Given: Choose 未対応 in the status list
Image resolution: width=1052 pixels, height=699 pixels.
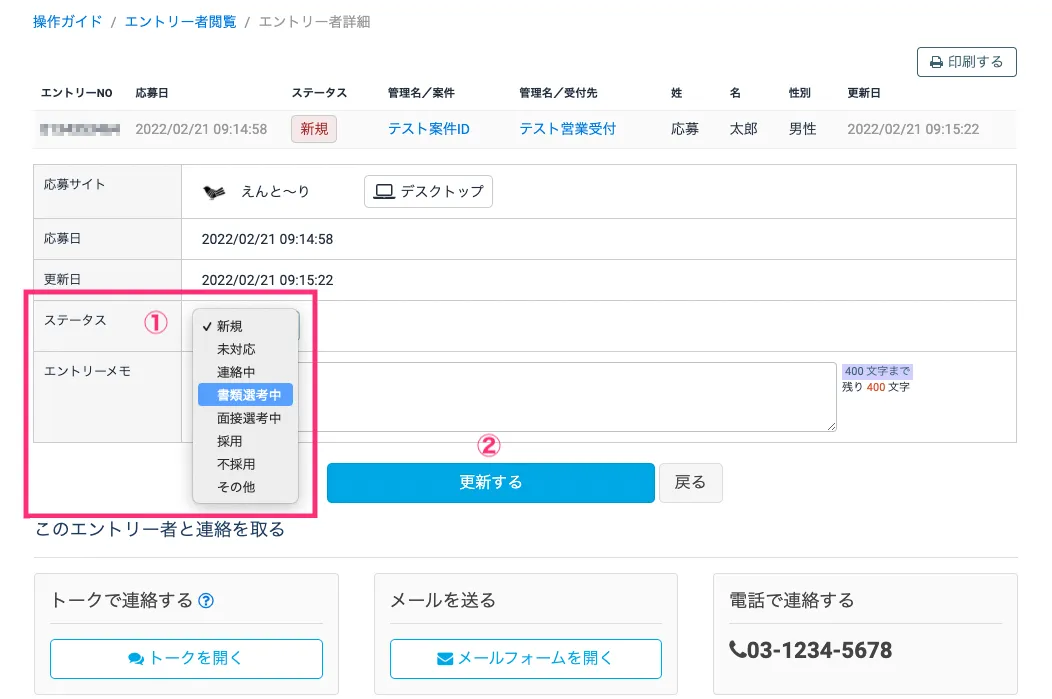Looking at the screenshot, I should click(x=236, y=349).
